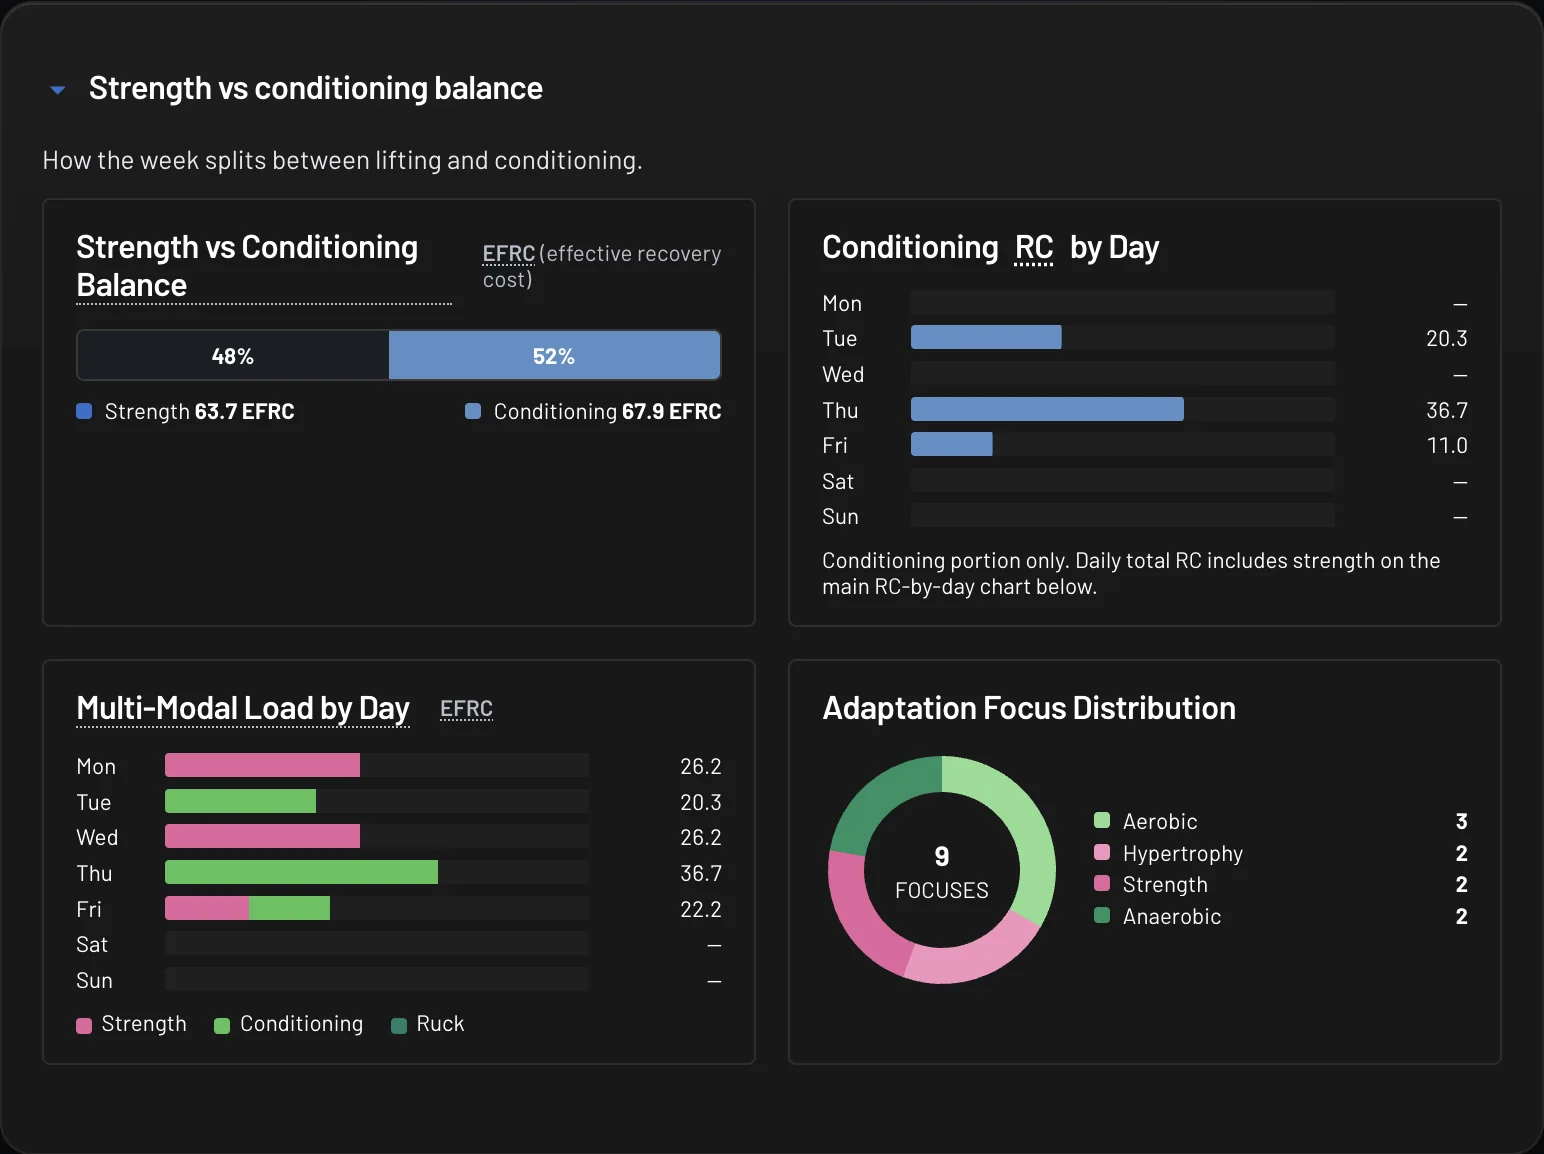The height and width of the screenshot is (1154, 1544).
Task: Click Wednesday's pink strength load bar
Action: tap(262, 836)
